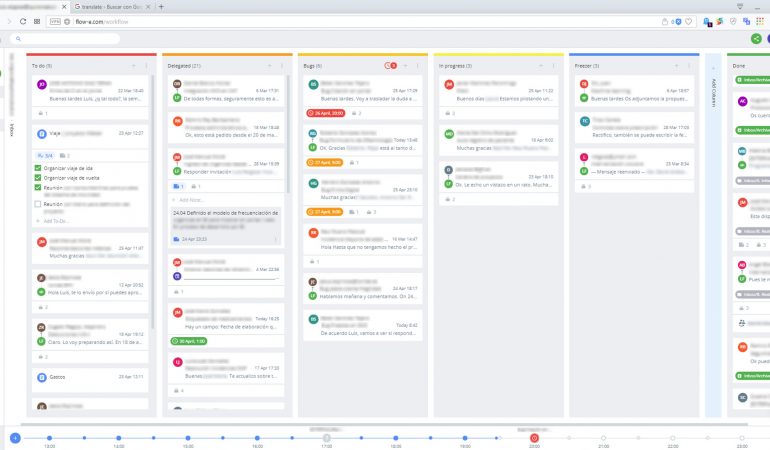This screenshot has width=770, height=450.
Task: Open the Freezer column options menu
Action: point(689,65)
